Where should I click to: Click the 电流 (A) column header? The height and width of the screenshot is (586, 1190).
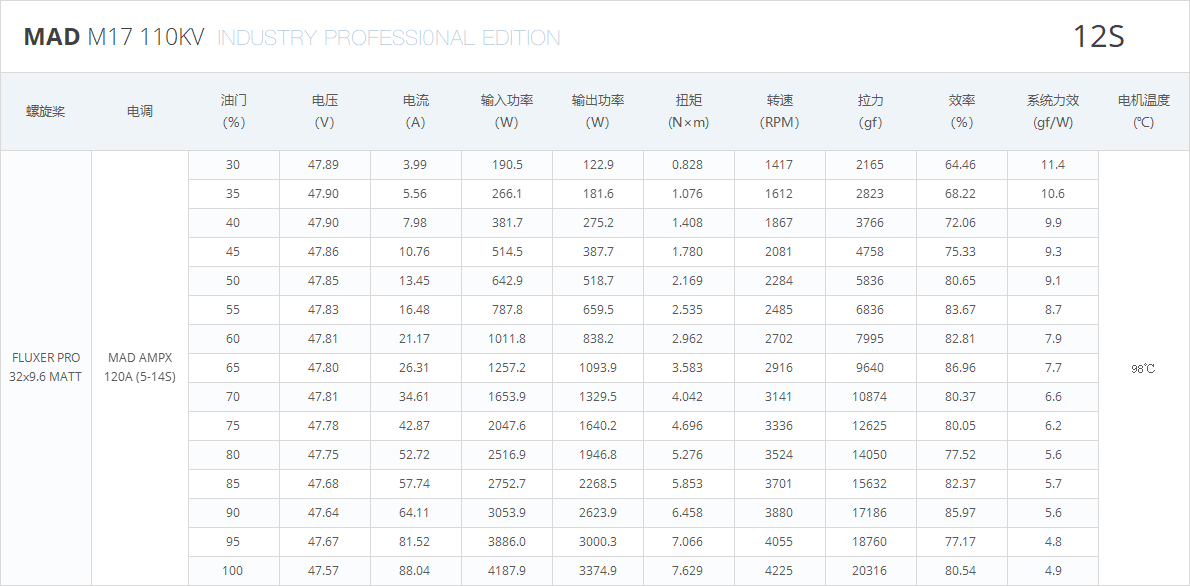tap(415, 112)
